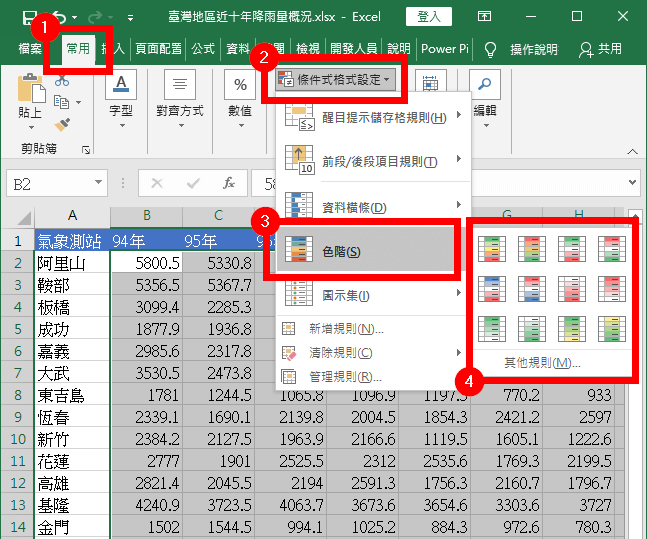Image resolution: width=647 pixels, height=539 pixels.
Task: Apply the Red-White-Blue color scale
Action: 531,289
